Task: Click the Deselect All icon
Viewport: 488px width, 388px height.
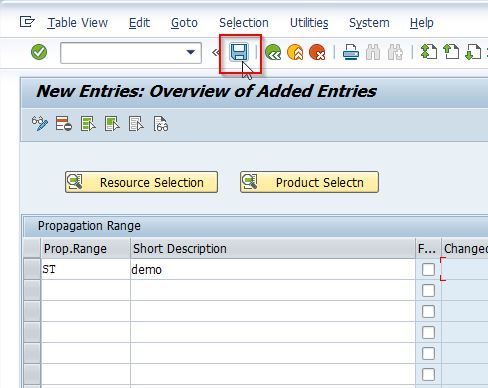Action: [x=136, y=124]
